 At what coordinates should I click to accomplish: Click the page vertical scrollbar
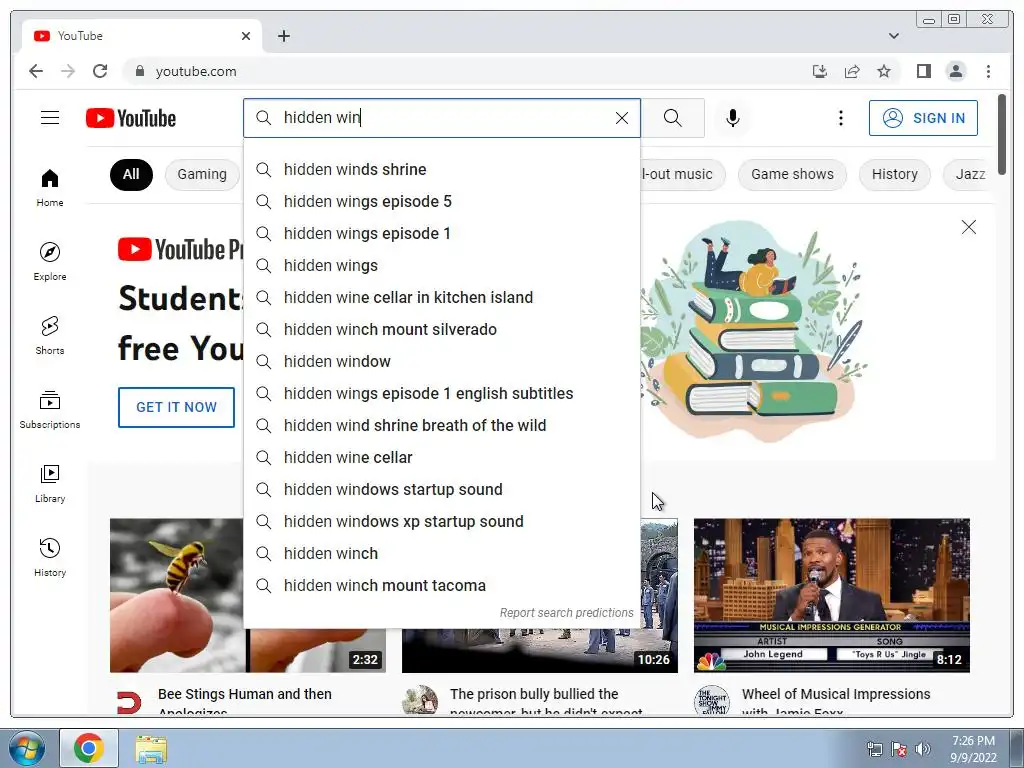[x=1002, y=134]
